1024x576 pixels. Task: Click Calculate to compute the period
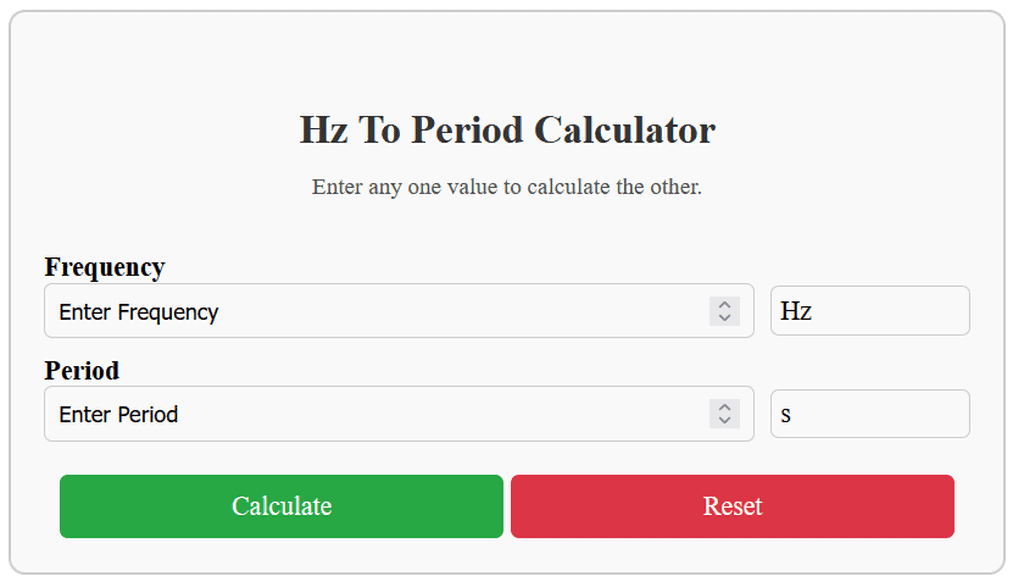[x=281, y=506]
